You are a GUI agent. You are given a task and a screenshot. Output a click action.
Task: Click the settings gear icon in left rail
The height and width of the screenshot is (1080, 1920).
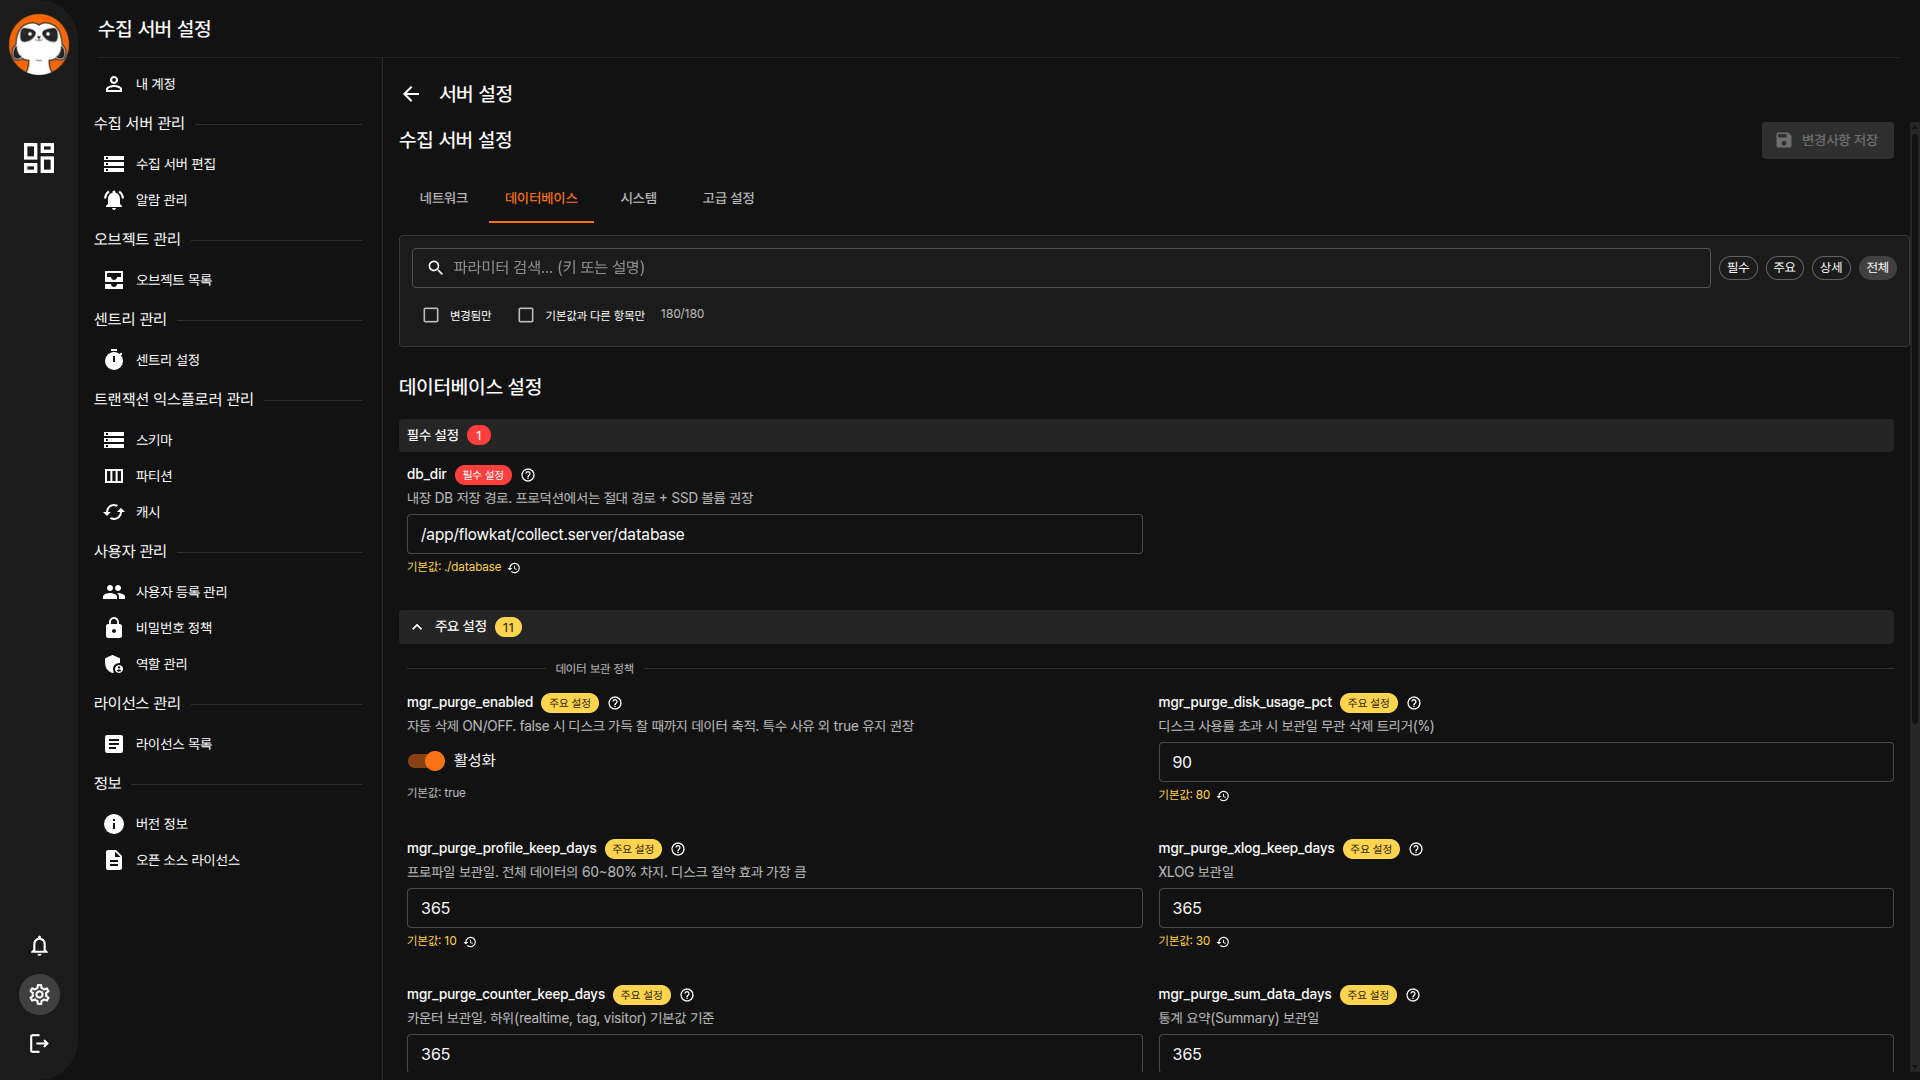coord(39,995)
